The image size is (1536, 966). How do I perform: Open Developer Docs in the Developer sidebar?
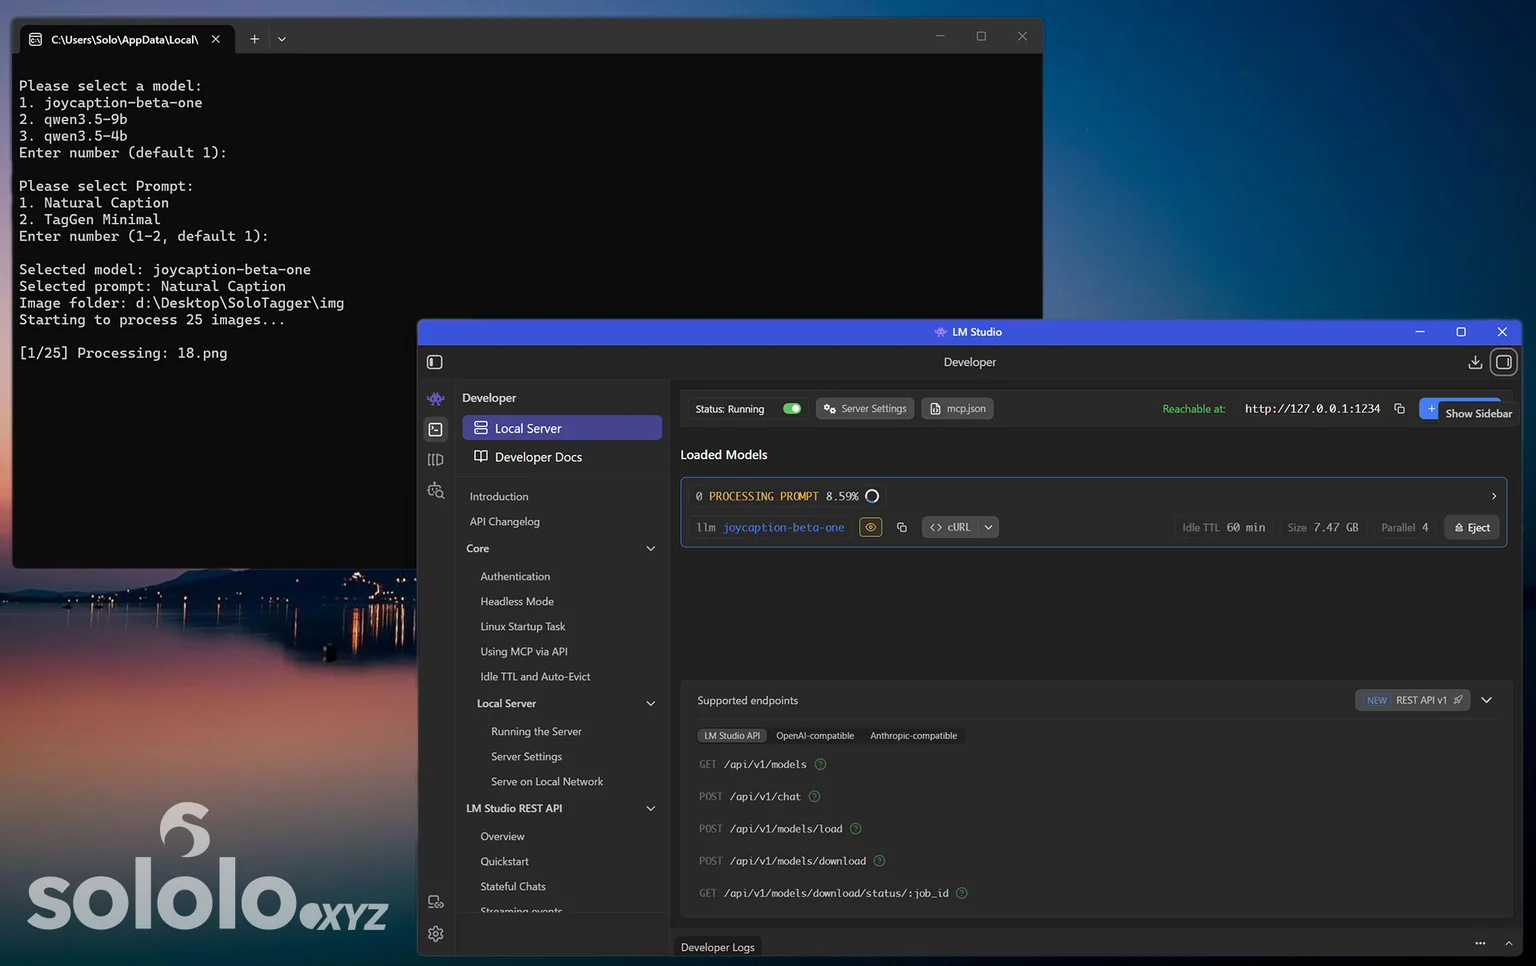(562, 457)
